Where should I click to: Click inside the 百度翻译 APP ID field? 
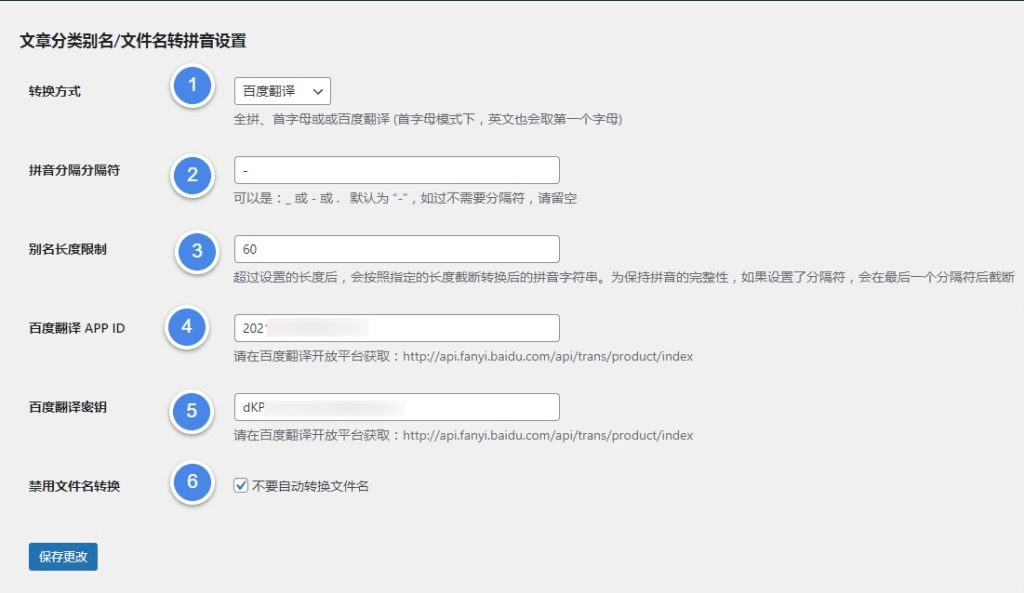pyautogui.click(x=396, y=327)
